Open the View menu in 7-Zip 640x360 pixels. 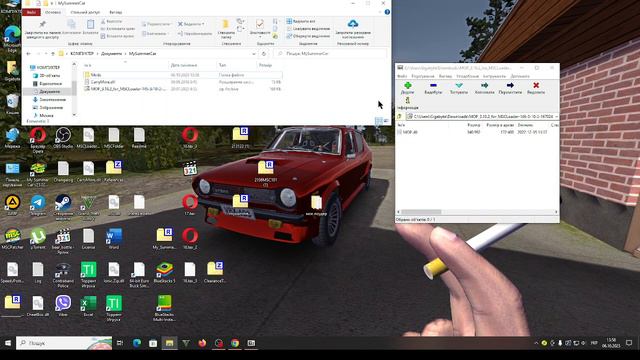(445, 76)
